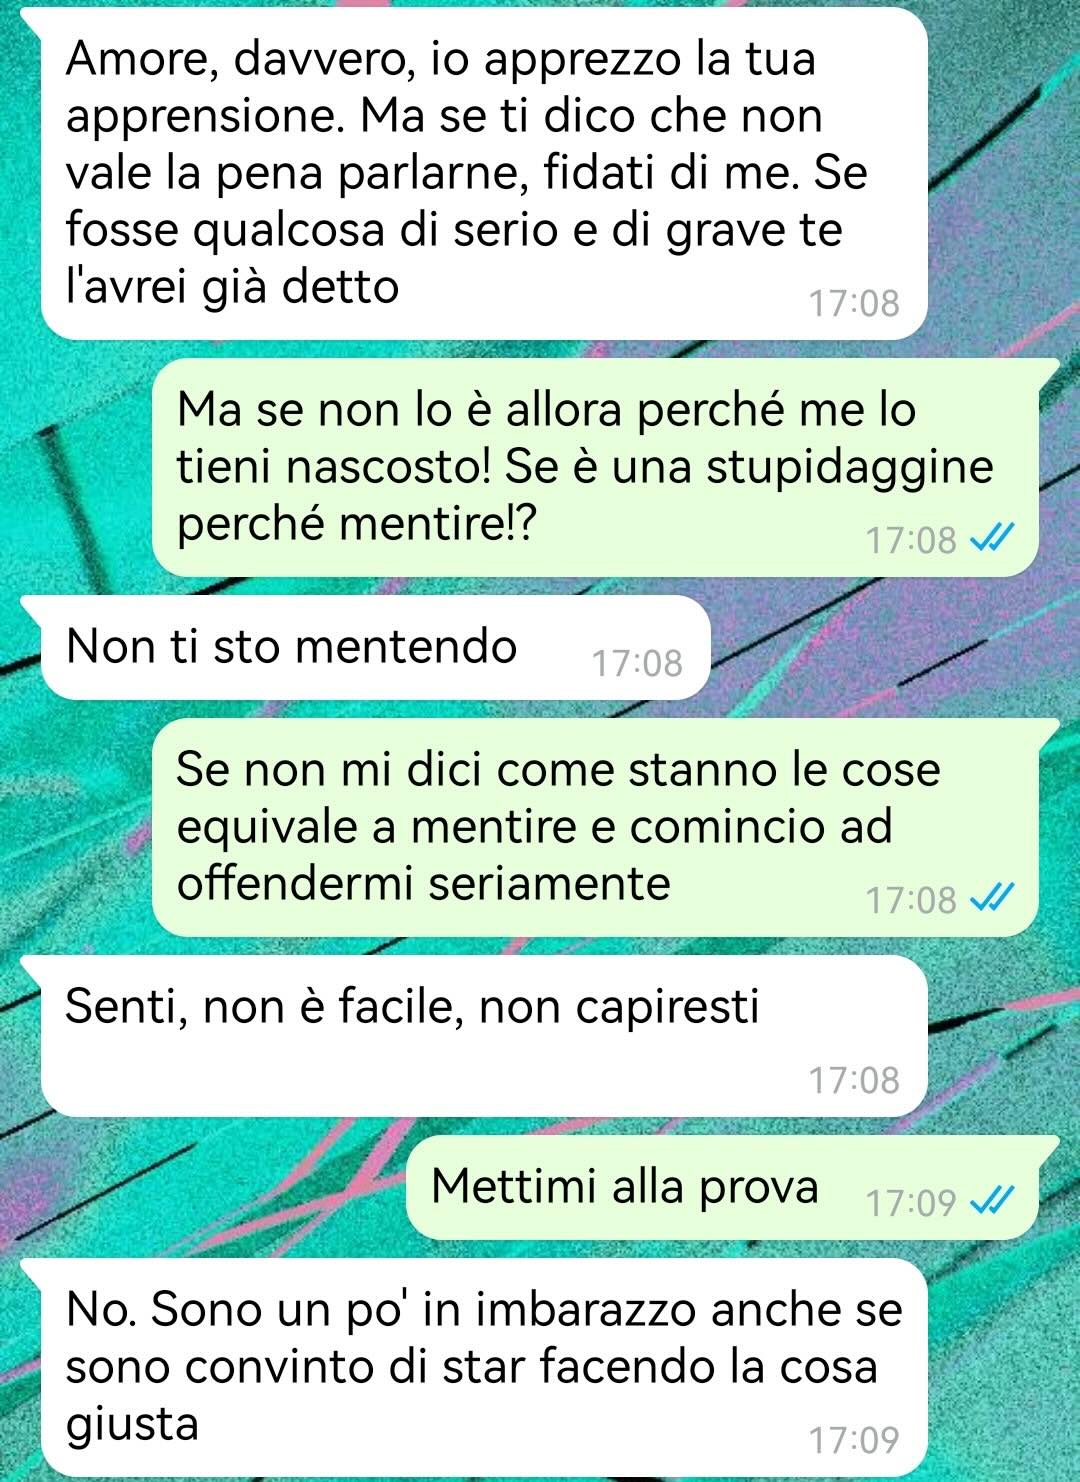Tap the 17:08 timestamp on the 'Amore' message
This screenshot has width=1080, height=1482.
pyautogui.click(x=854, y=303)
